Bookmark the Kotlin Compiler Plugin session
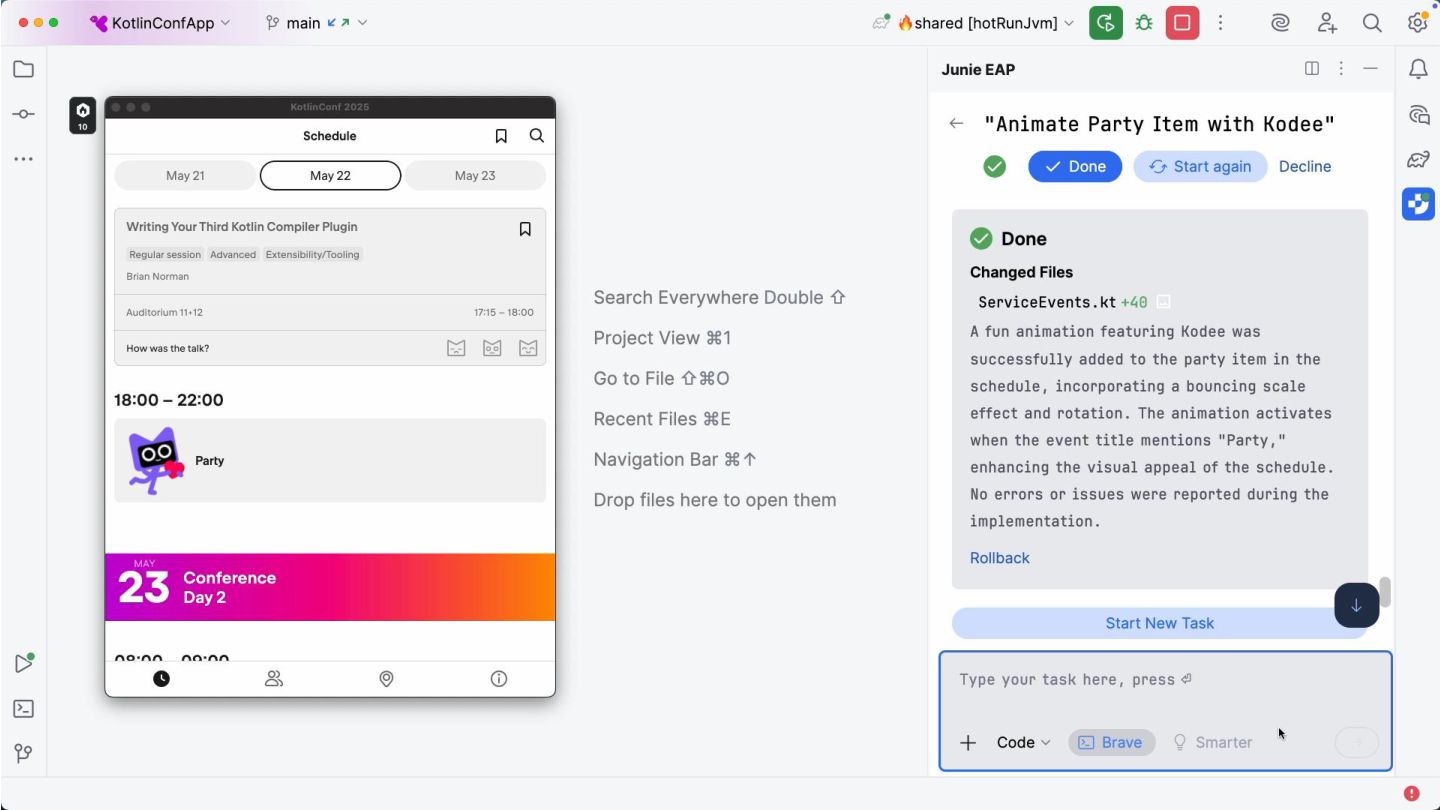The image size is (1440, 810). tap(525, 230)
